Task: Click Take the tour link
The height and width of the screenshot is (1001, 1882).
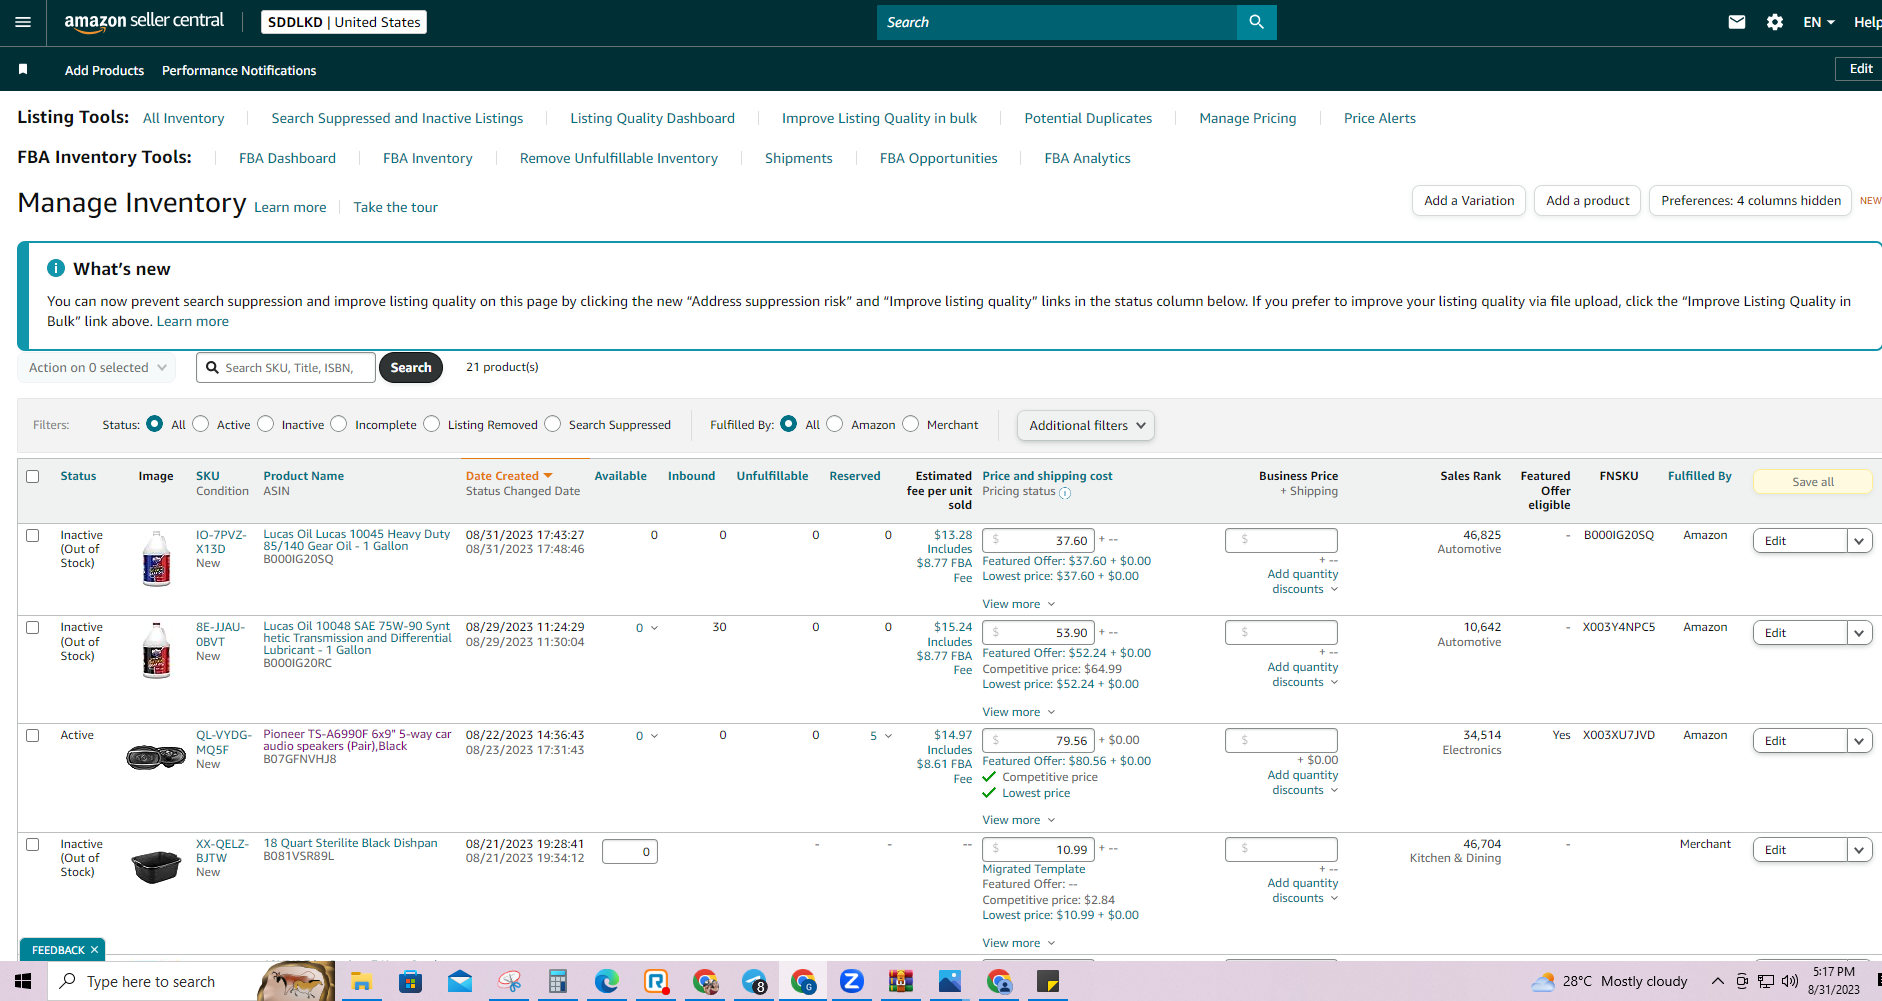Action: (x=395, y=207)
